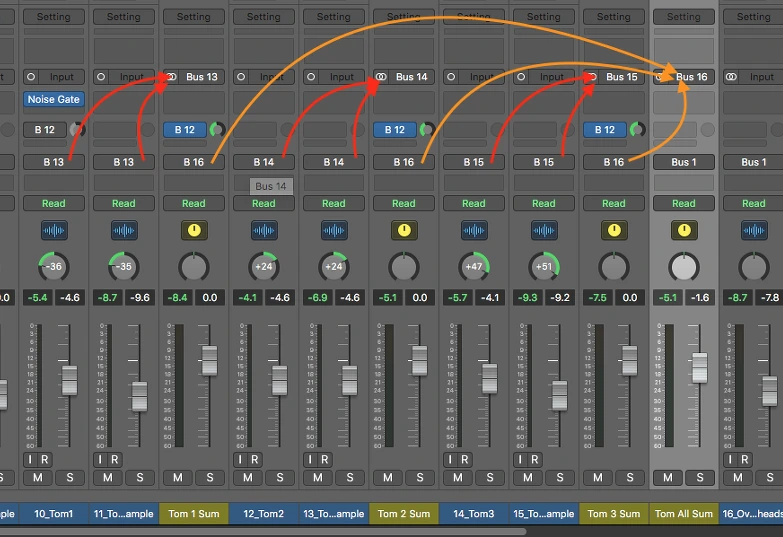Click the send level knob on Tom 3 Sum
This screenshot has width=783, height=537.
coord(637,130)
